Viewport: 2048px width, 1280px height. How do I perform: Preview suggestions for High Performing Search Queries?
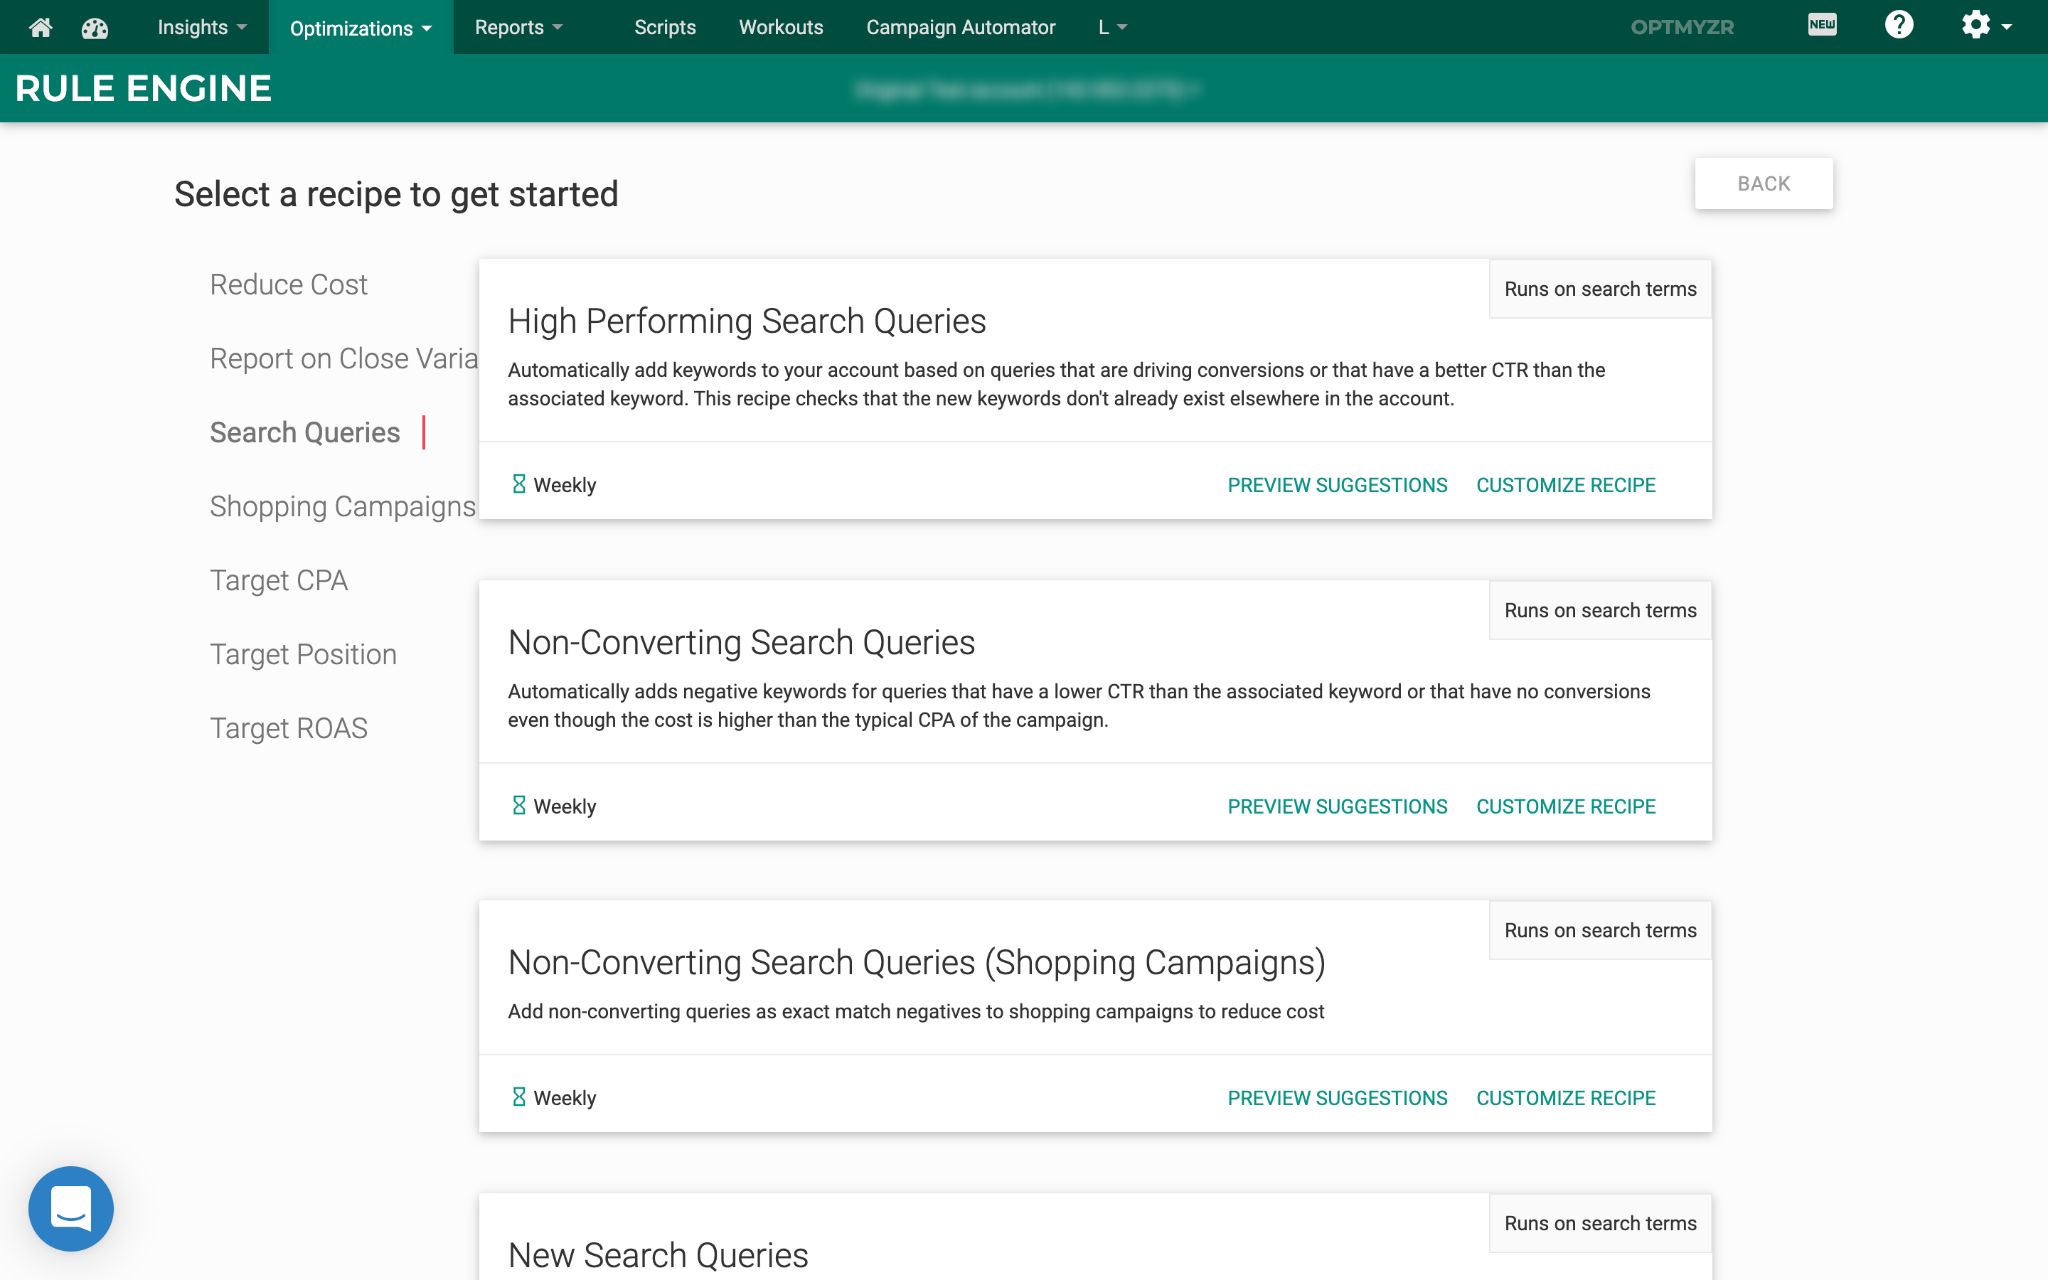pos(1337,485)
